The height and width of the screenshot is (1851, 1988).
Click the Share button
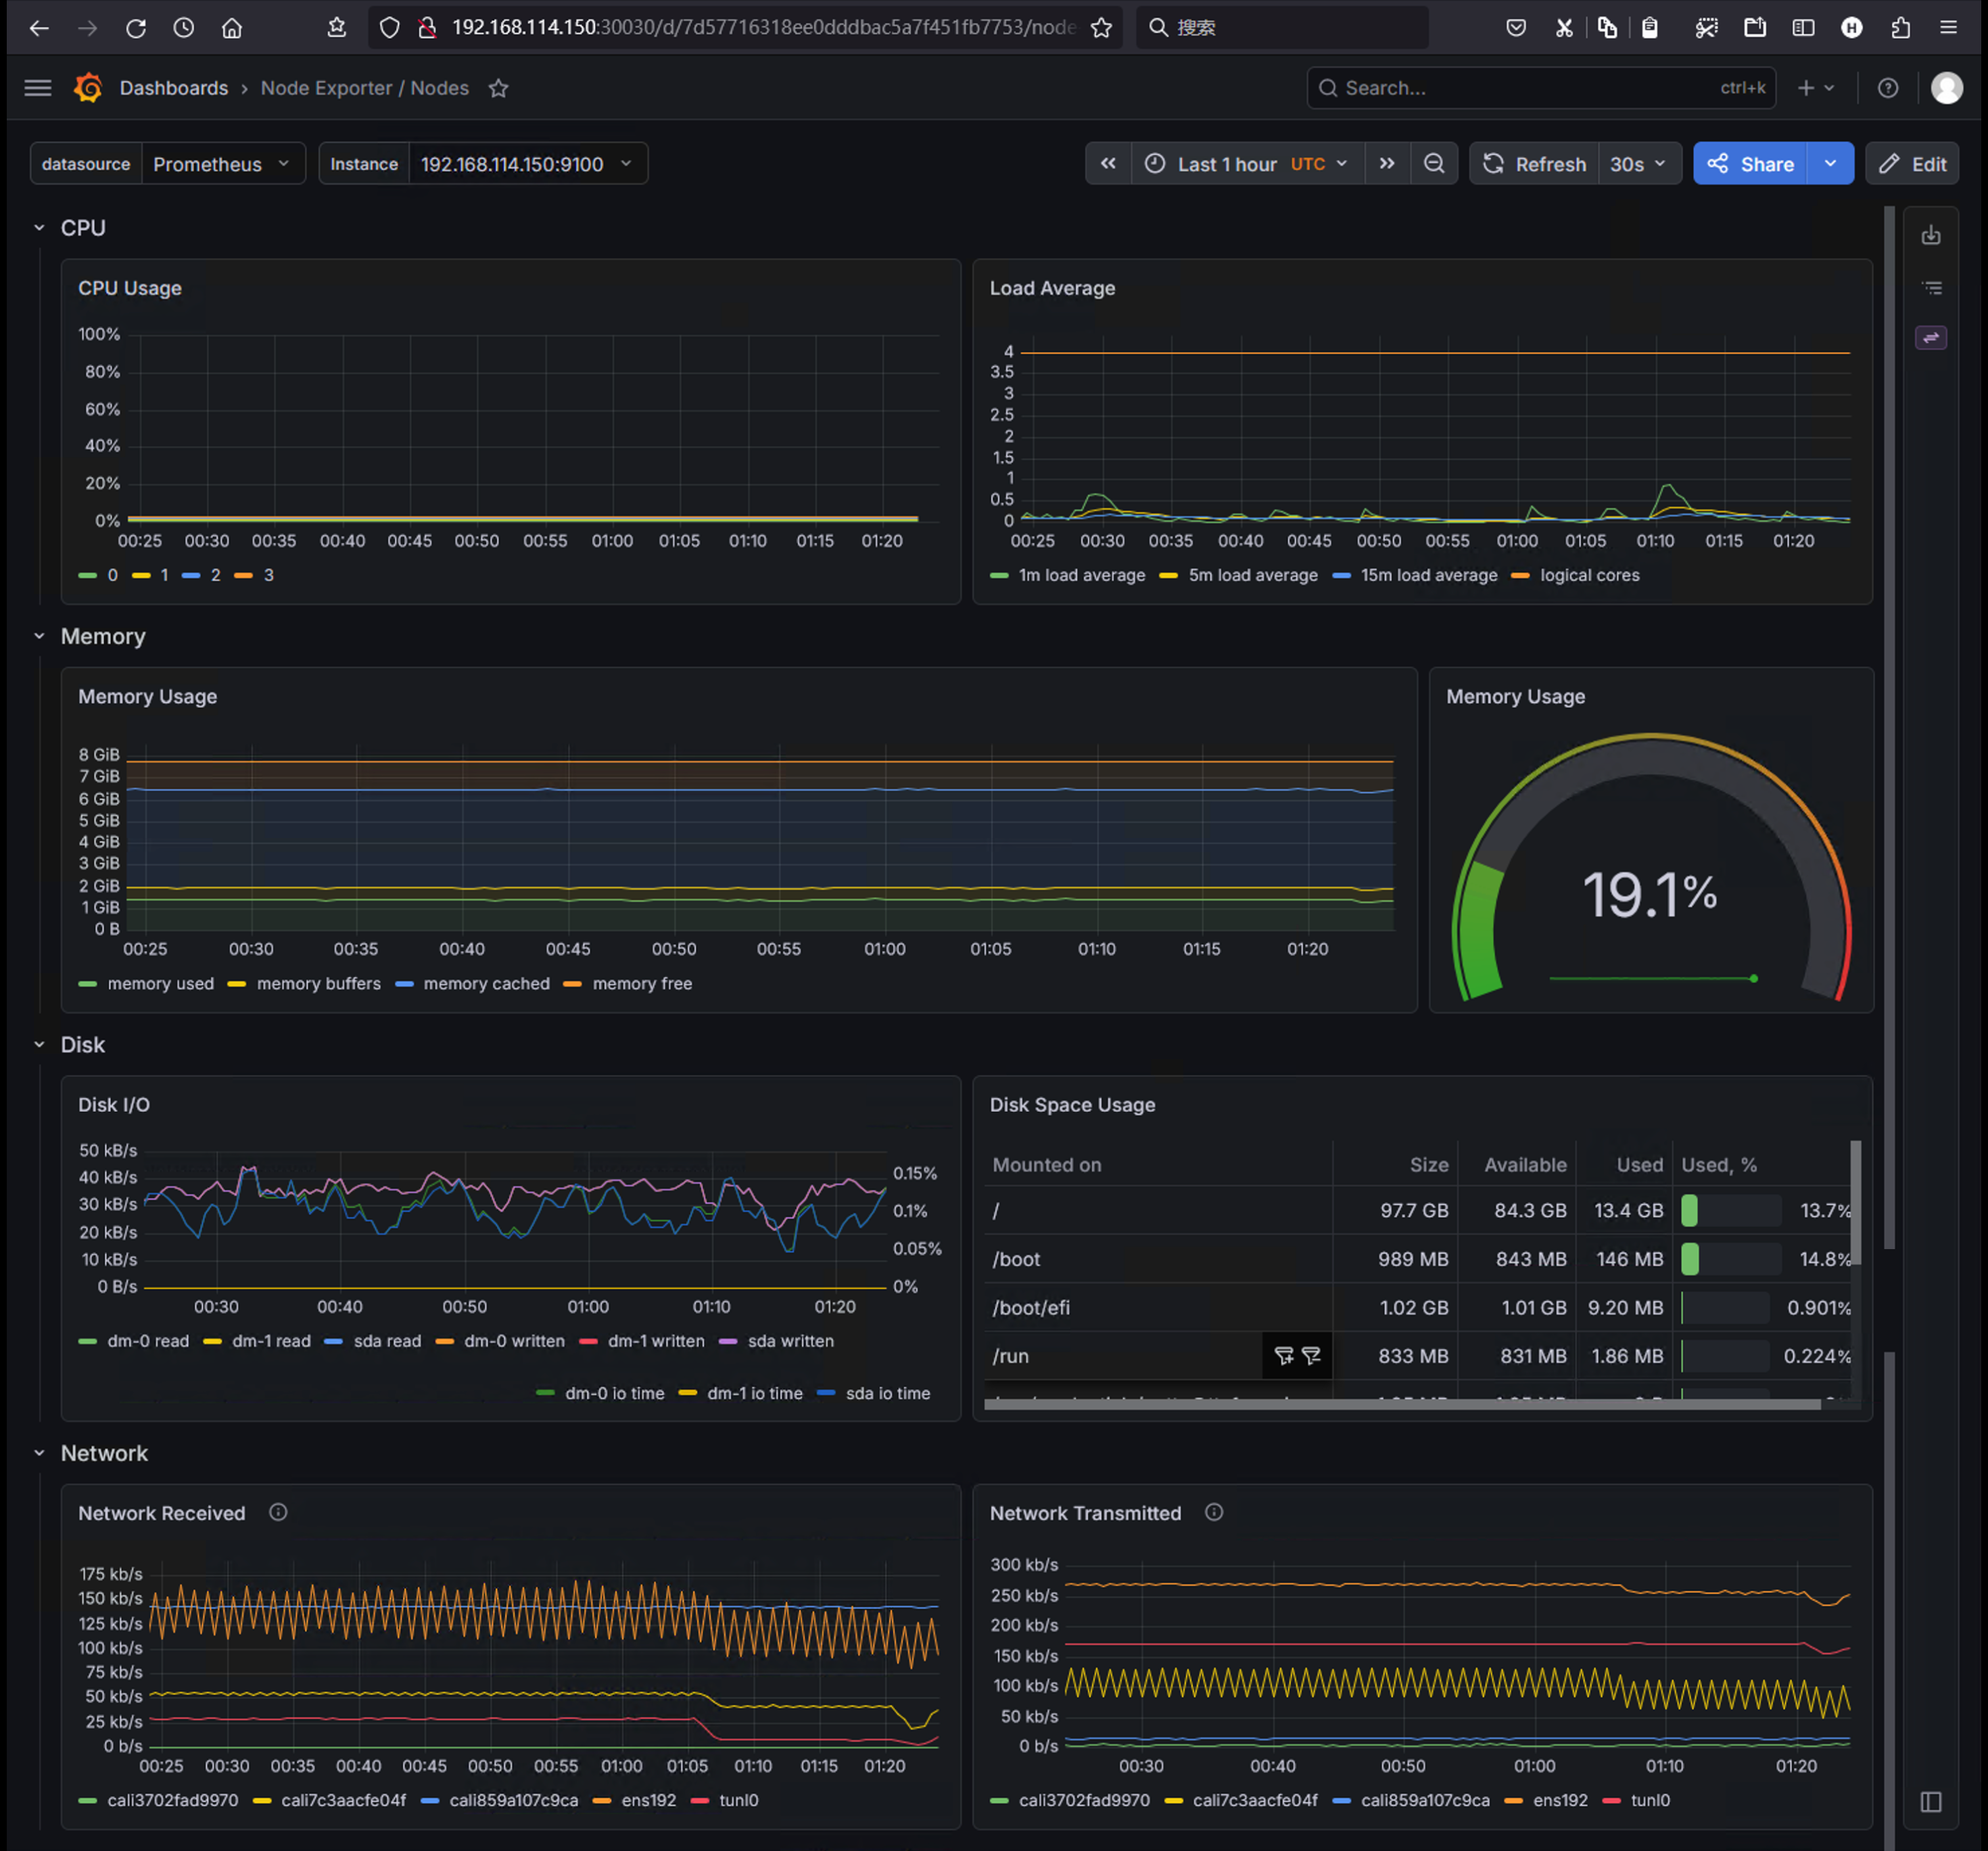[1750, 164]
